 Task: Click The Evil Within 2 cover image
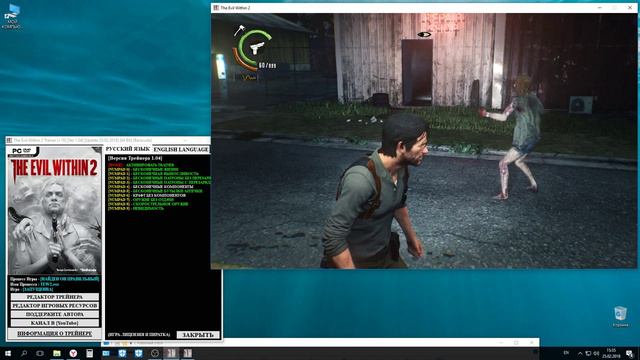tap(55, 211)
